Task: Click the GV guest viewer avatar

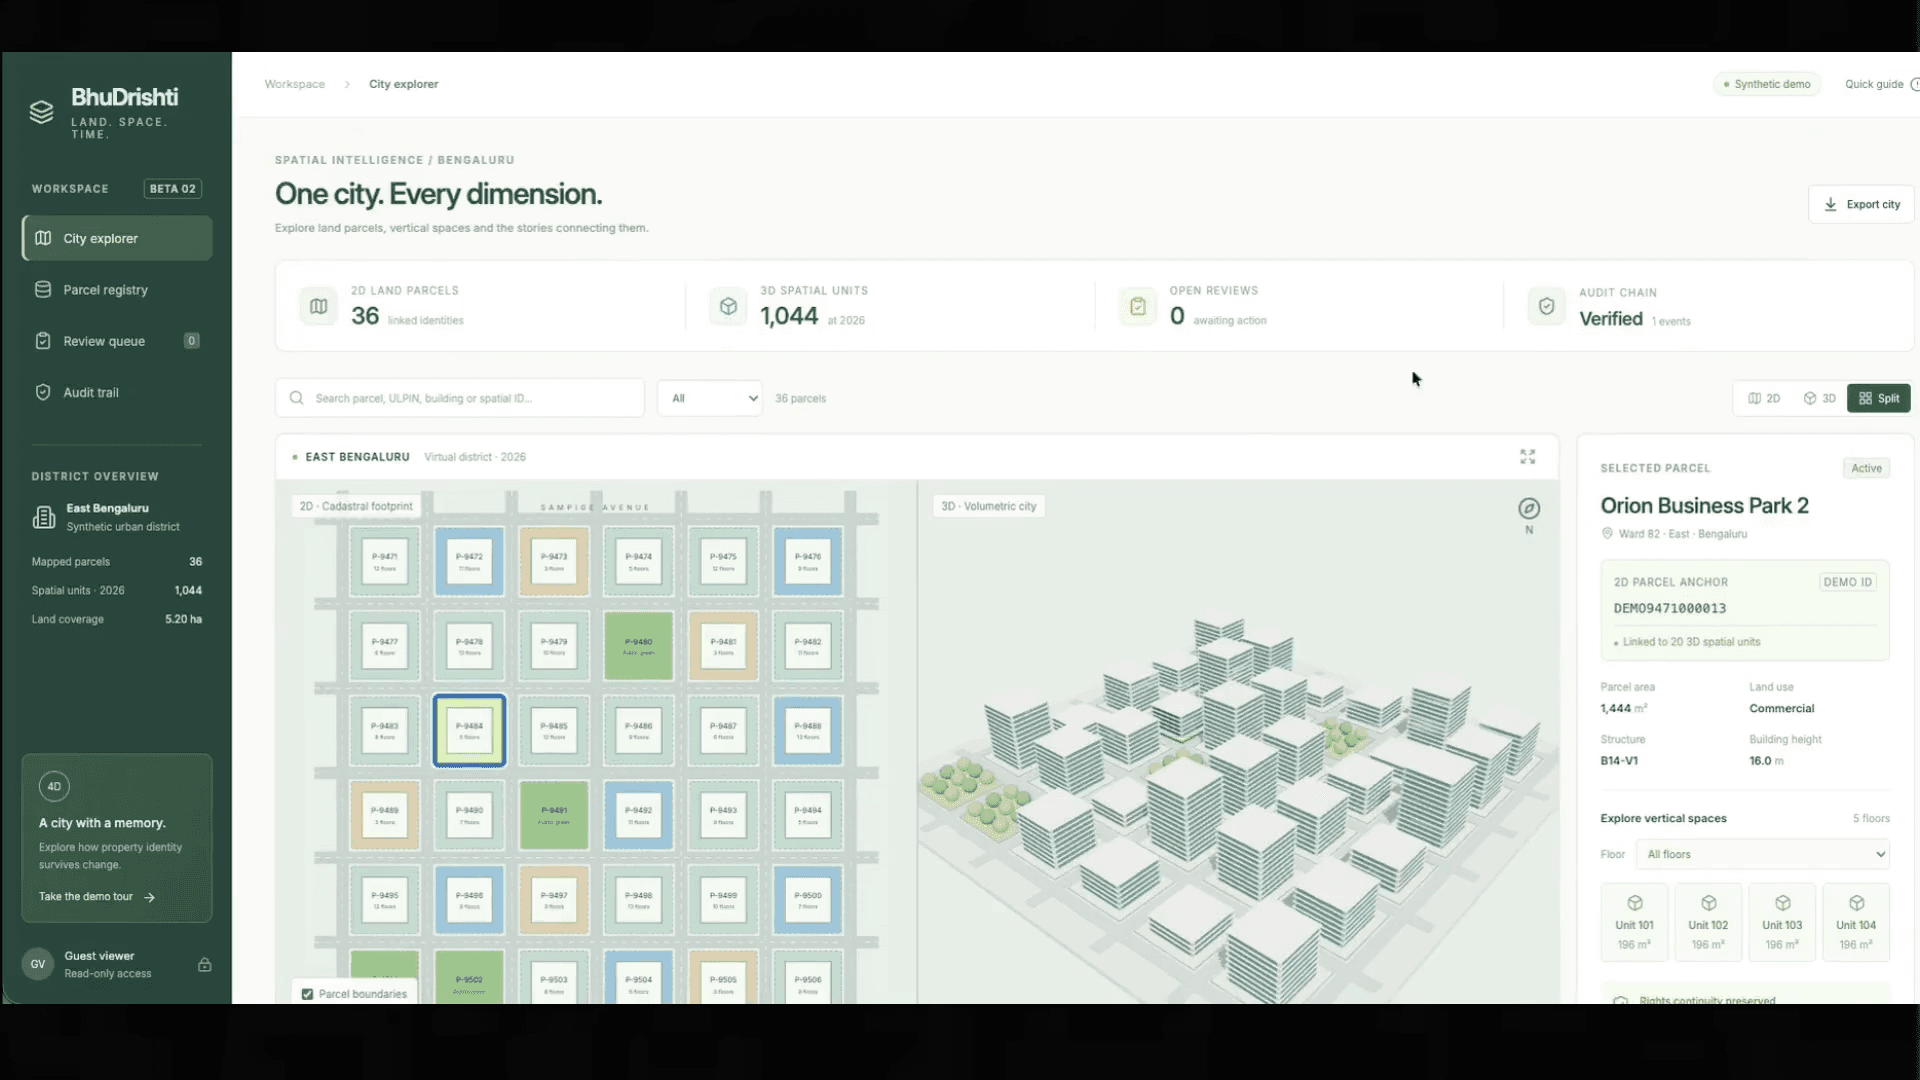Action: 38,964
